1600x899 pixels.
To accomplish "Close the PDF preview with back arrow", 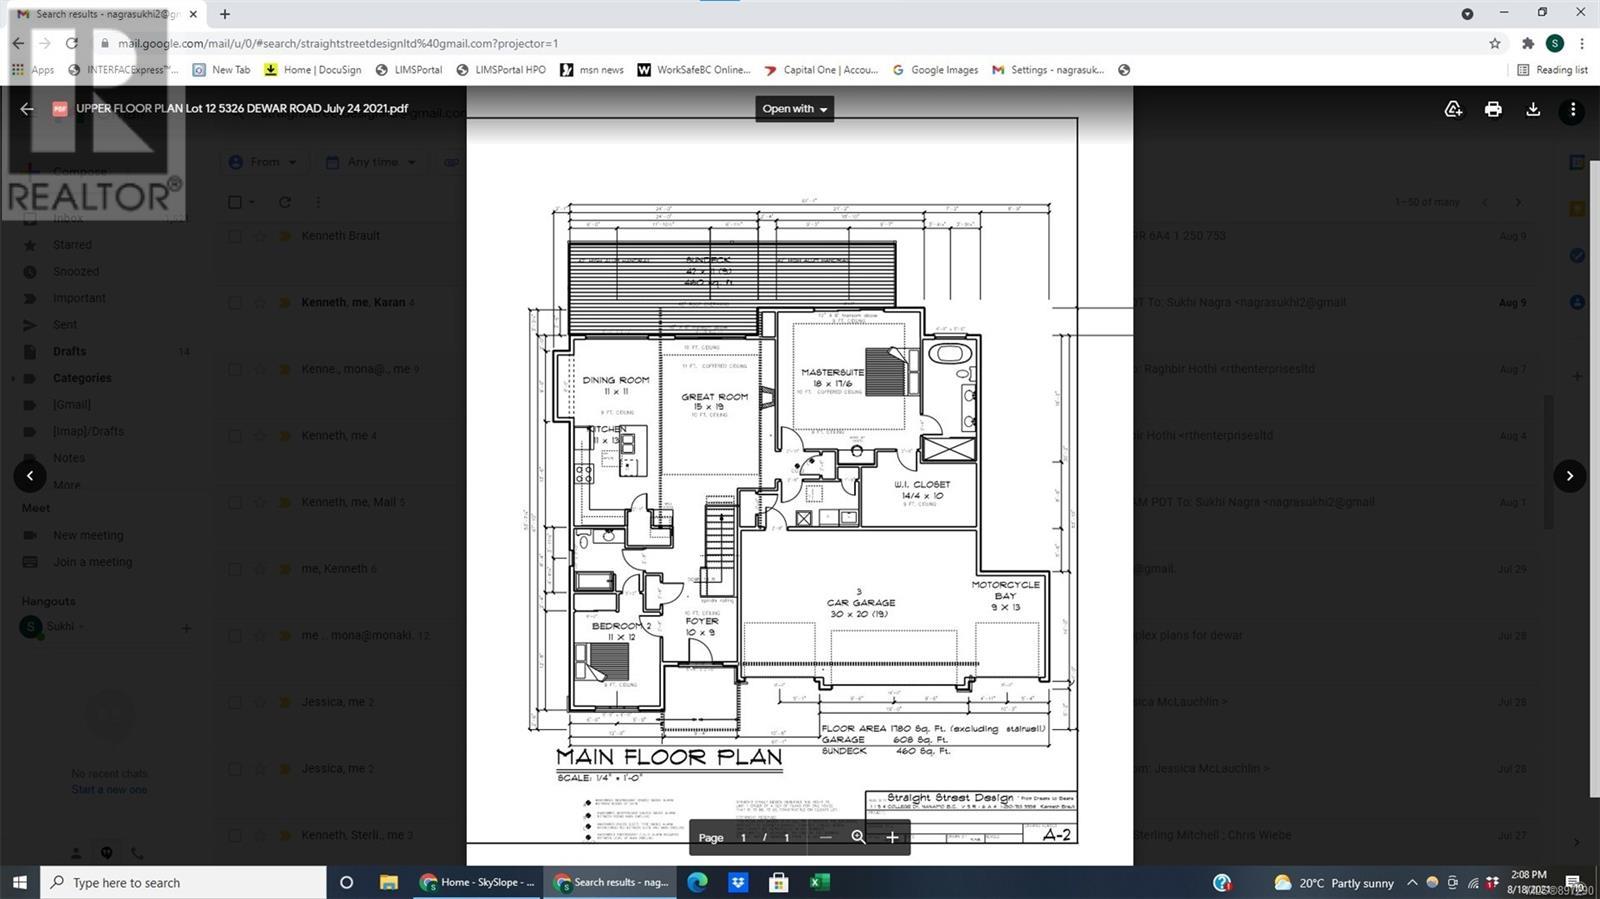I will point(27,109).
